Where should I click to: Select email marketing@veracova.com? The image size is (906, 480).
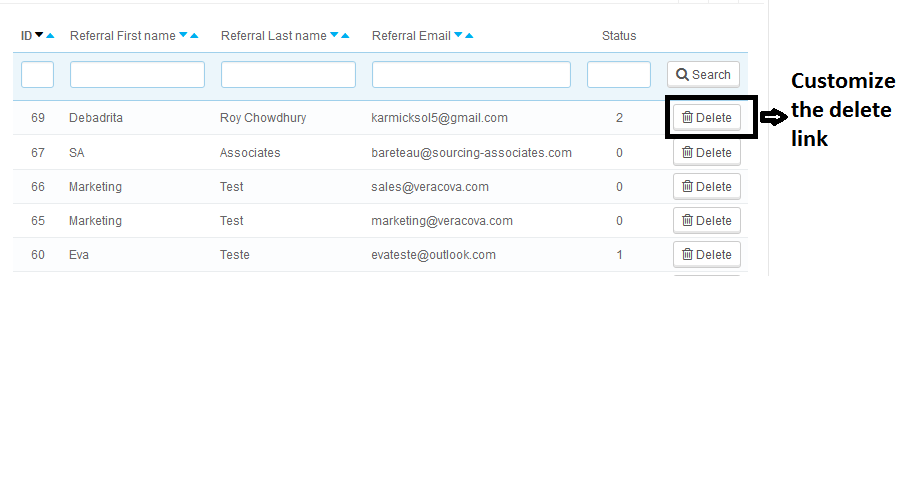pos(442,221)
